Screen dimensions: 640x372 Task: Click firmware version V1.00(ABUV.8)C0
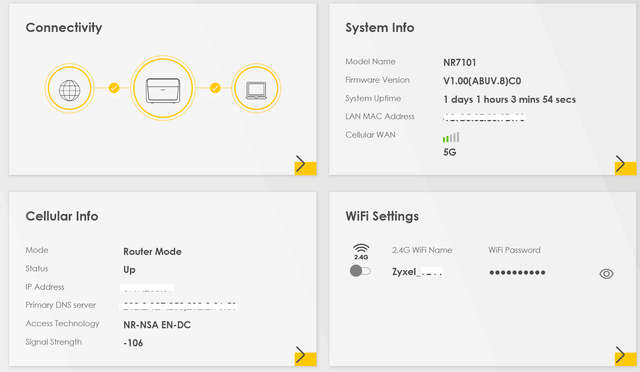coord(482,81)
